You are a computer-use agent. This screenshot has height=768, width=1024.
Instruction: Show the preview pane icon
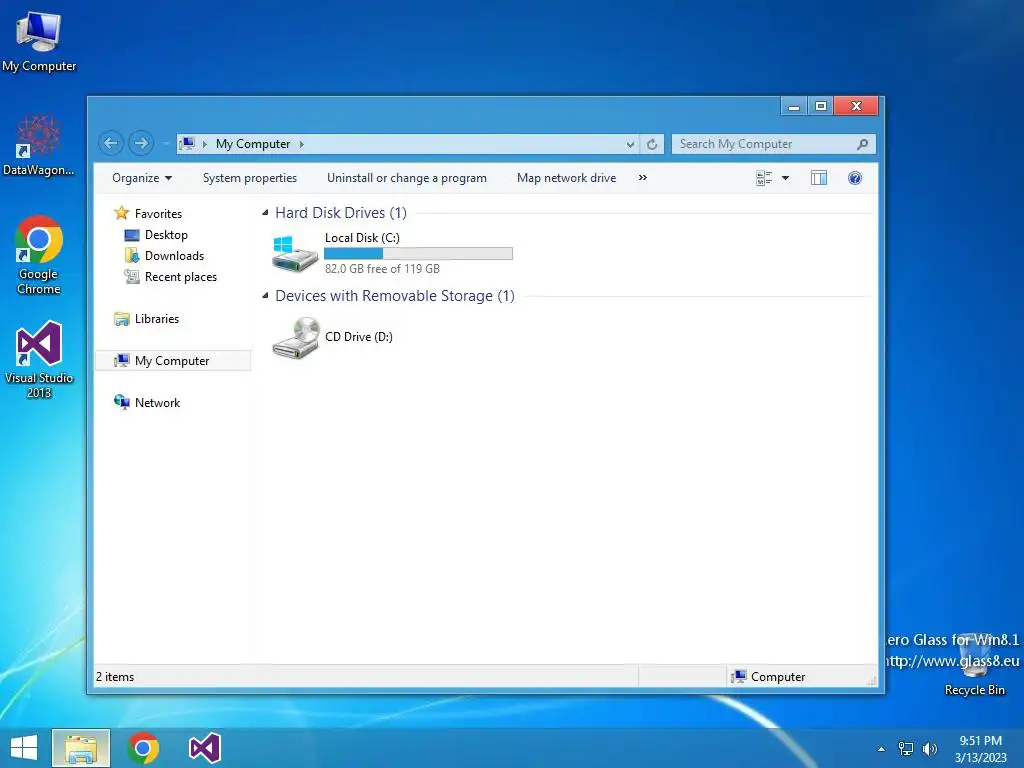click(x=818, y=178)
